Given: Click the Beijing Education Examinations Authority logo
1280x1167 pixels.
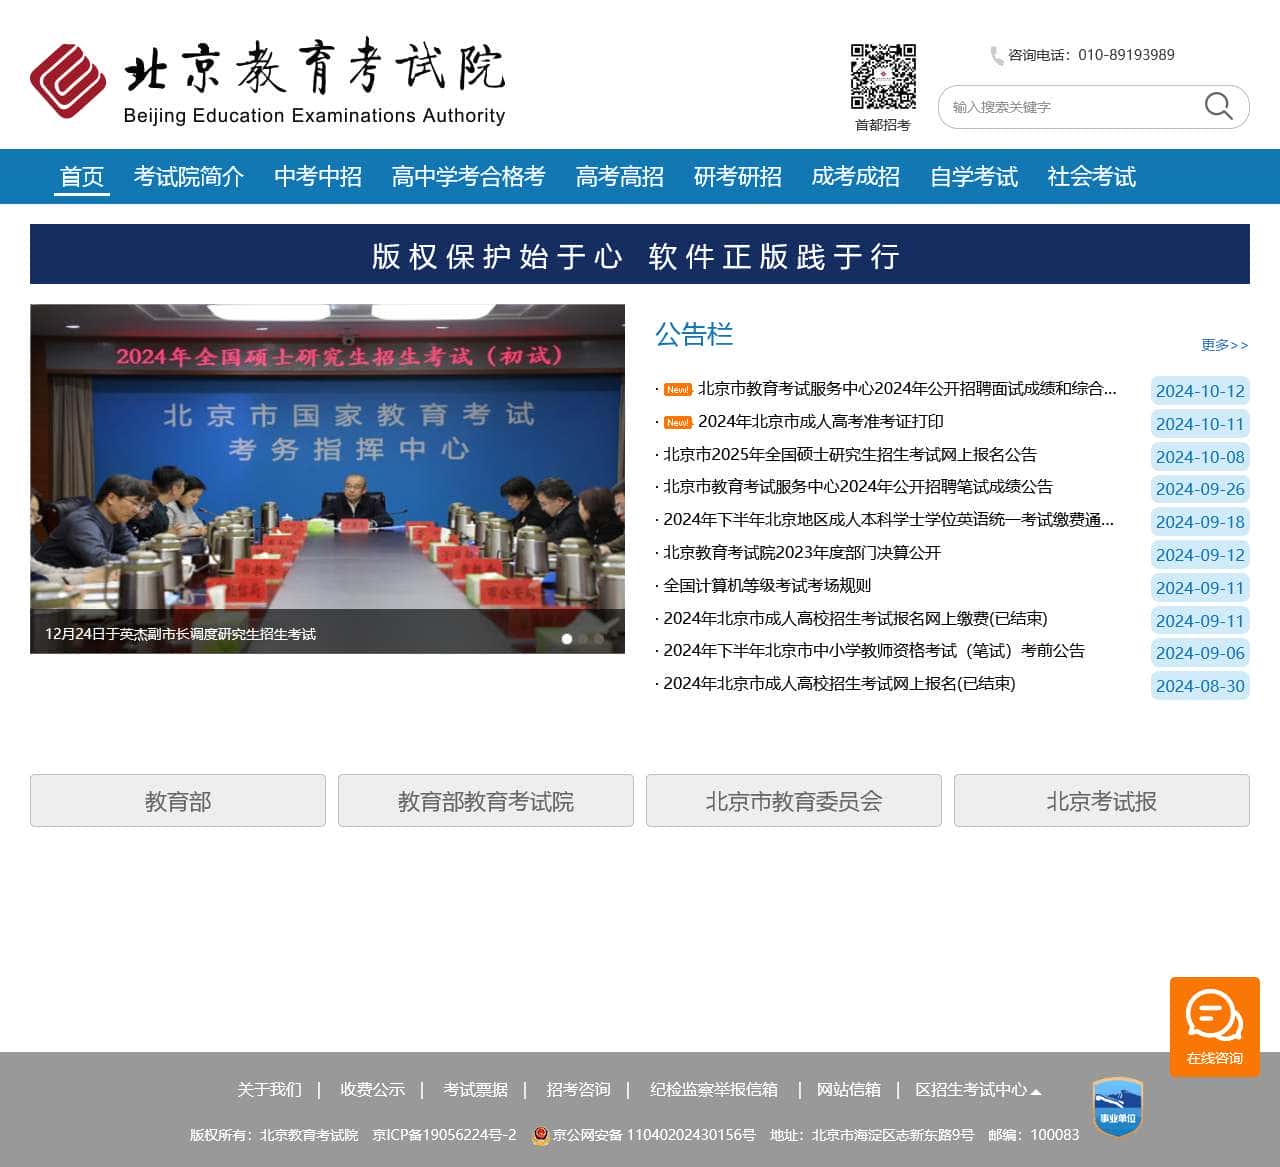Looking at the screenshot, I should pos(267,82).
